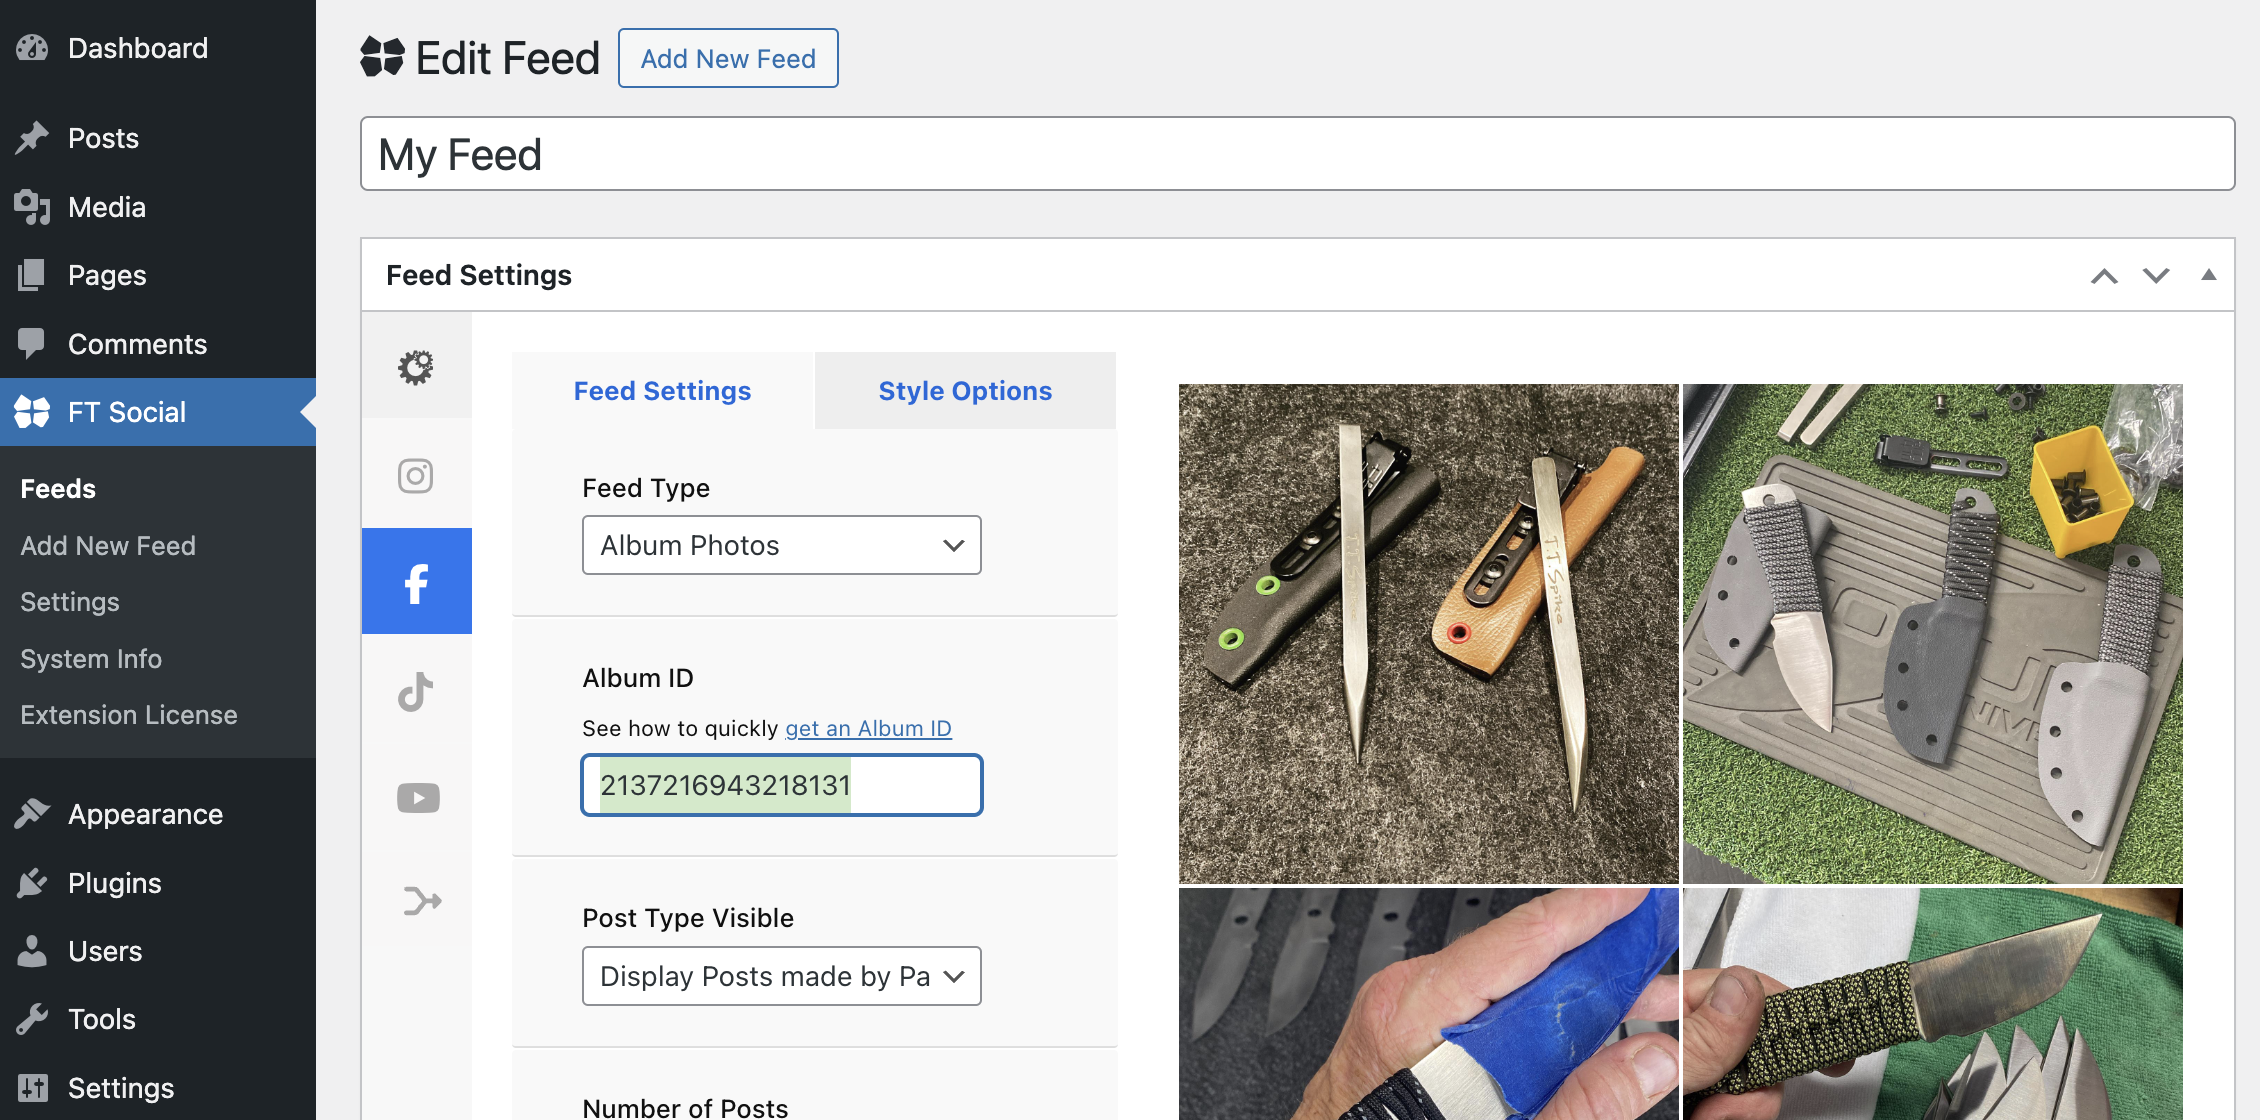This screenshot has height=1120, width=2260.
Task: Open Feeds submenu link
Action: click(58, 489)
